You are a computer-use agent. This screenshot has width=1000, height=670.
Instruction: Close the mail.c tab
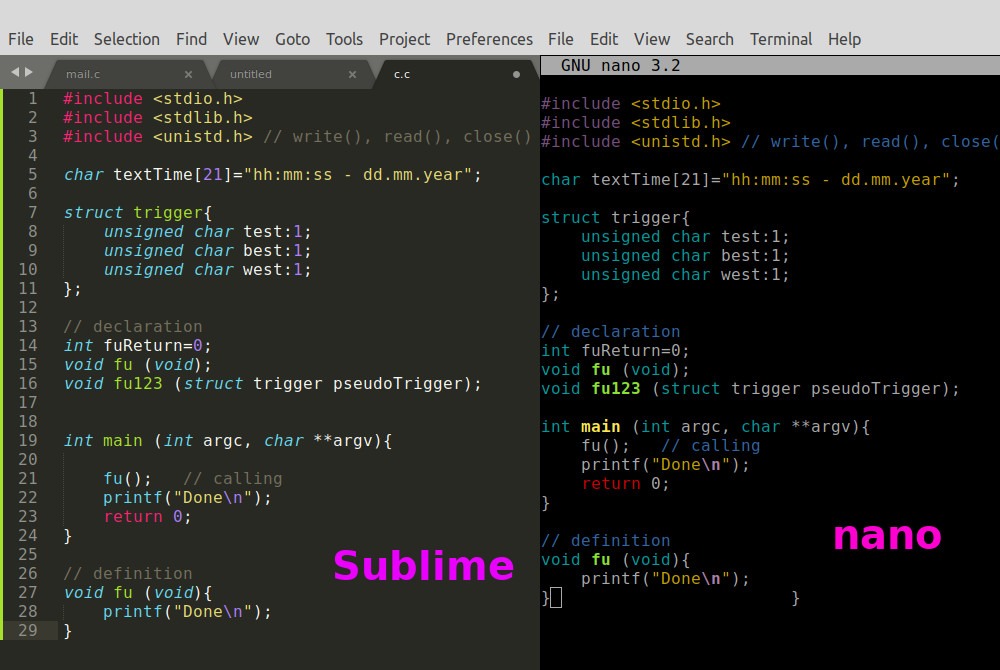click(188, 74)
